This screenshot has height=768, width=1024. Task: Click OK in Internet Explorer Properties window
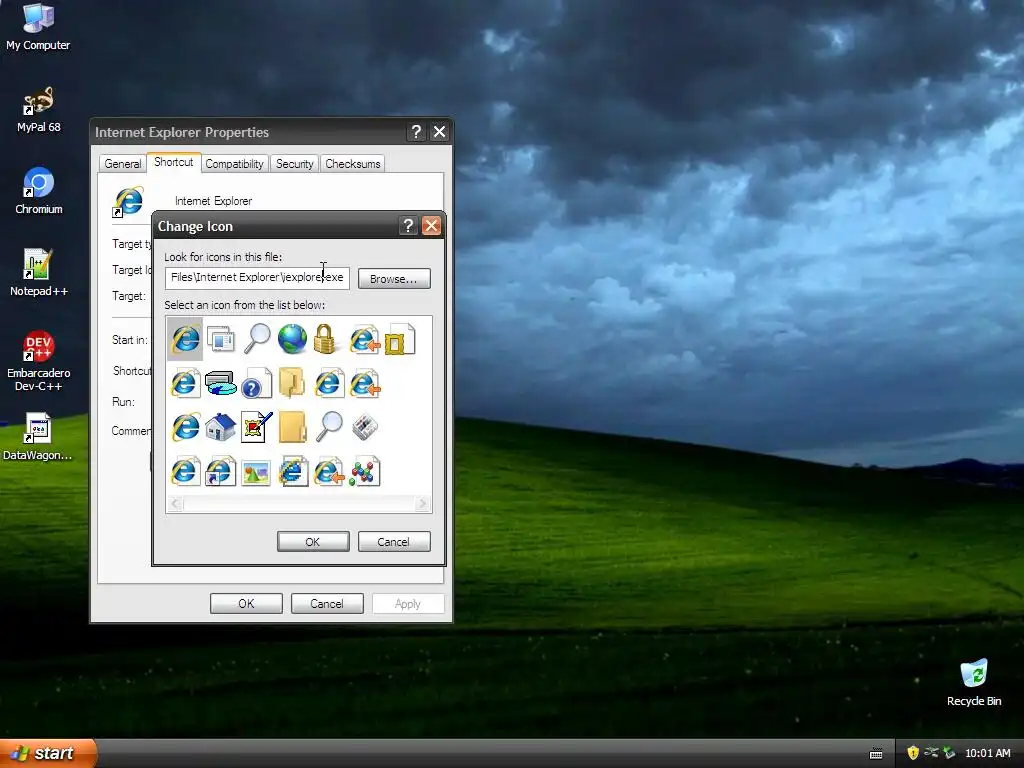[x=246, y=603]
